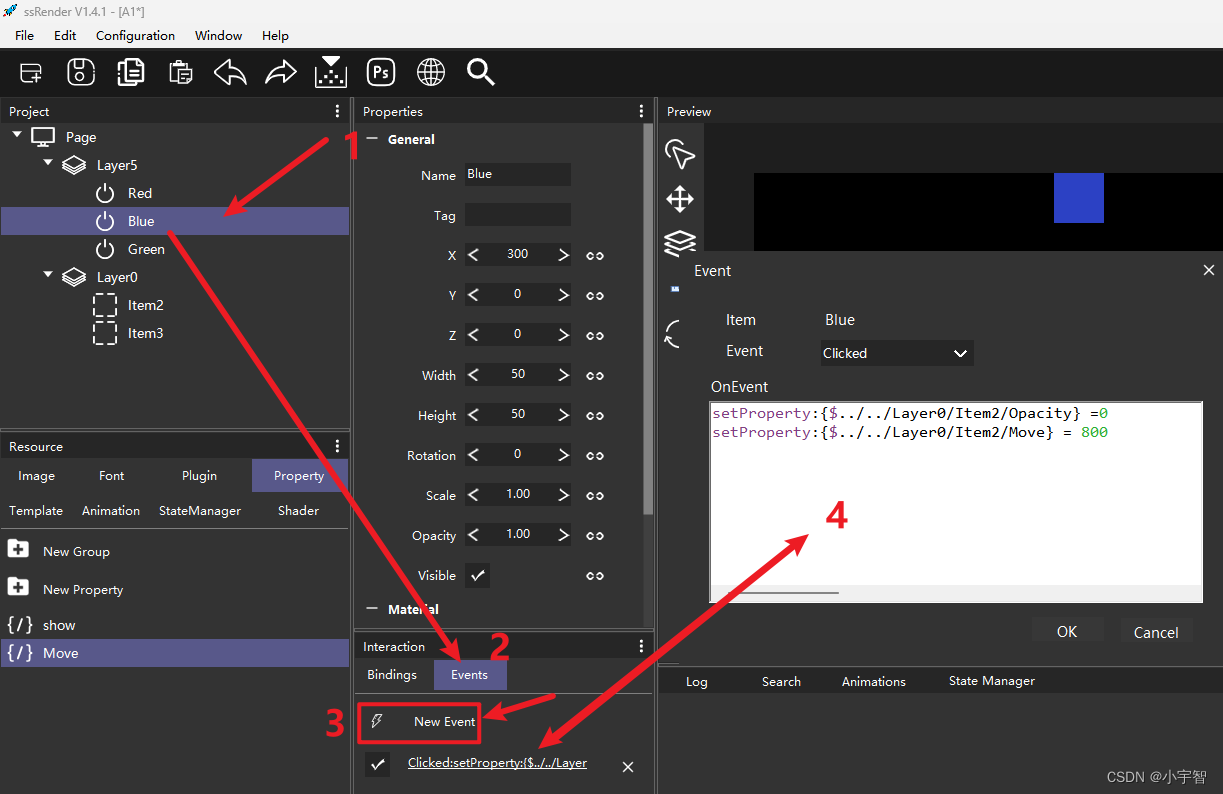Toggle the checkbox beside the Clicked event entry
The image size is (1223, 794).
(377, 763)
